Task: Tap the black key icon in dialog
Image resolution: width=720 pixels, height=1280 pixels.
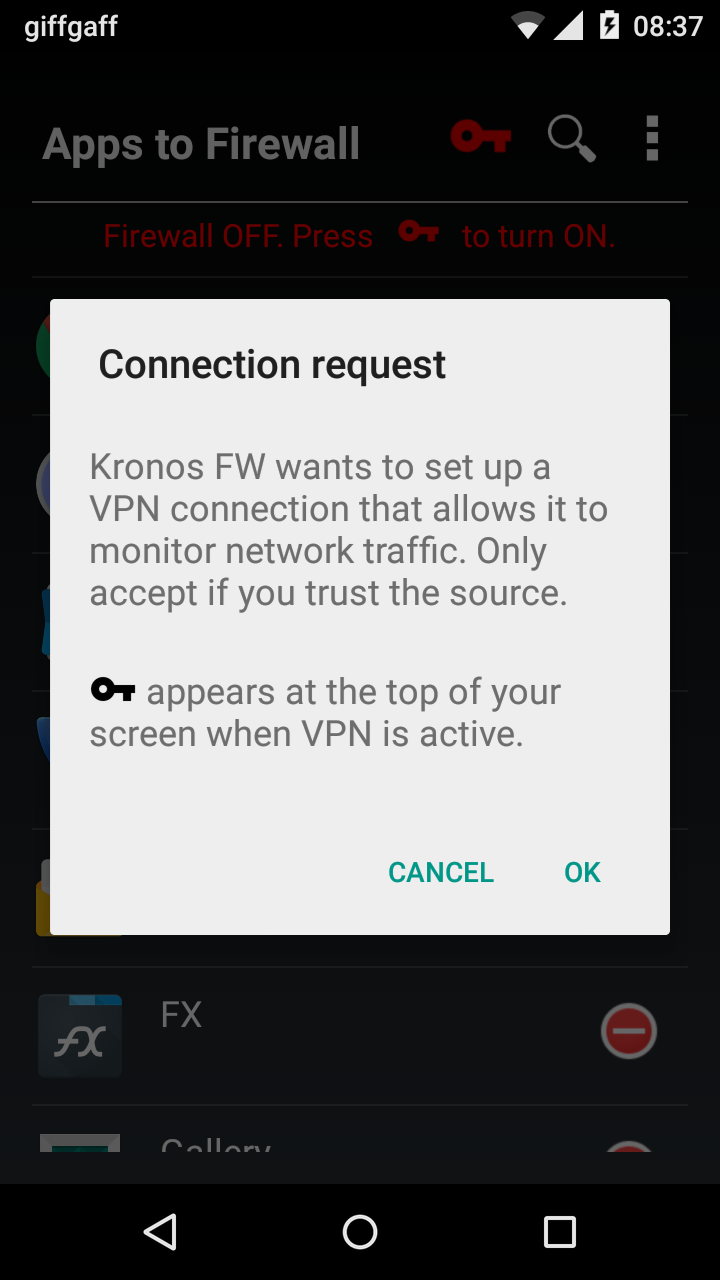Action: click(x=113, y=689)
